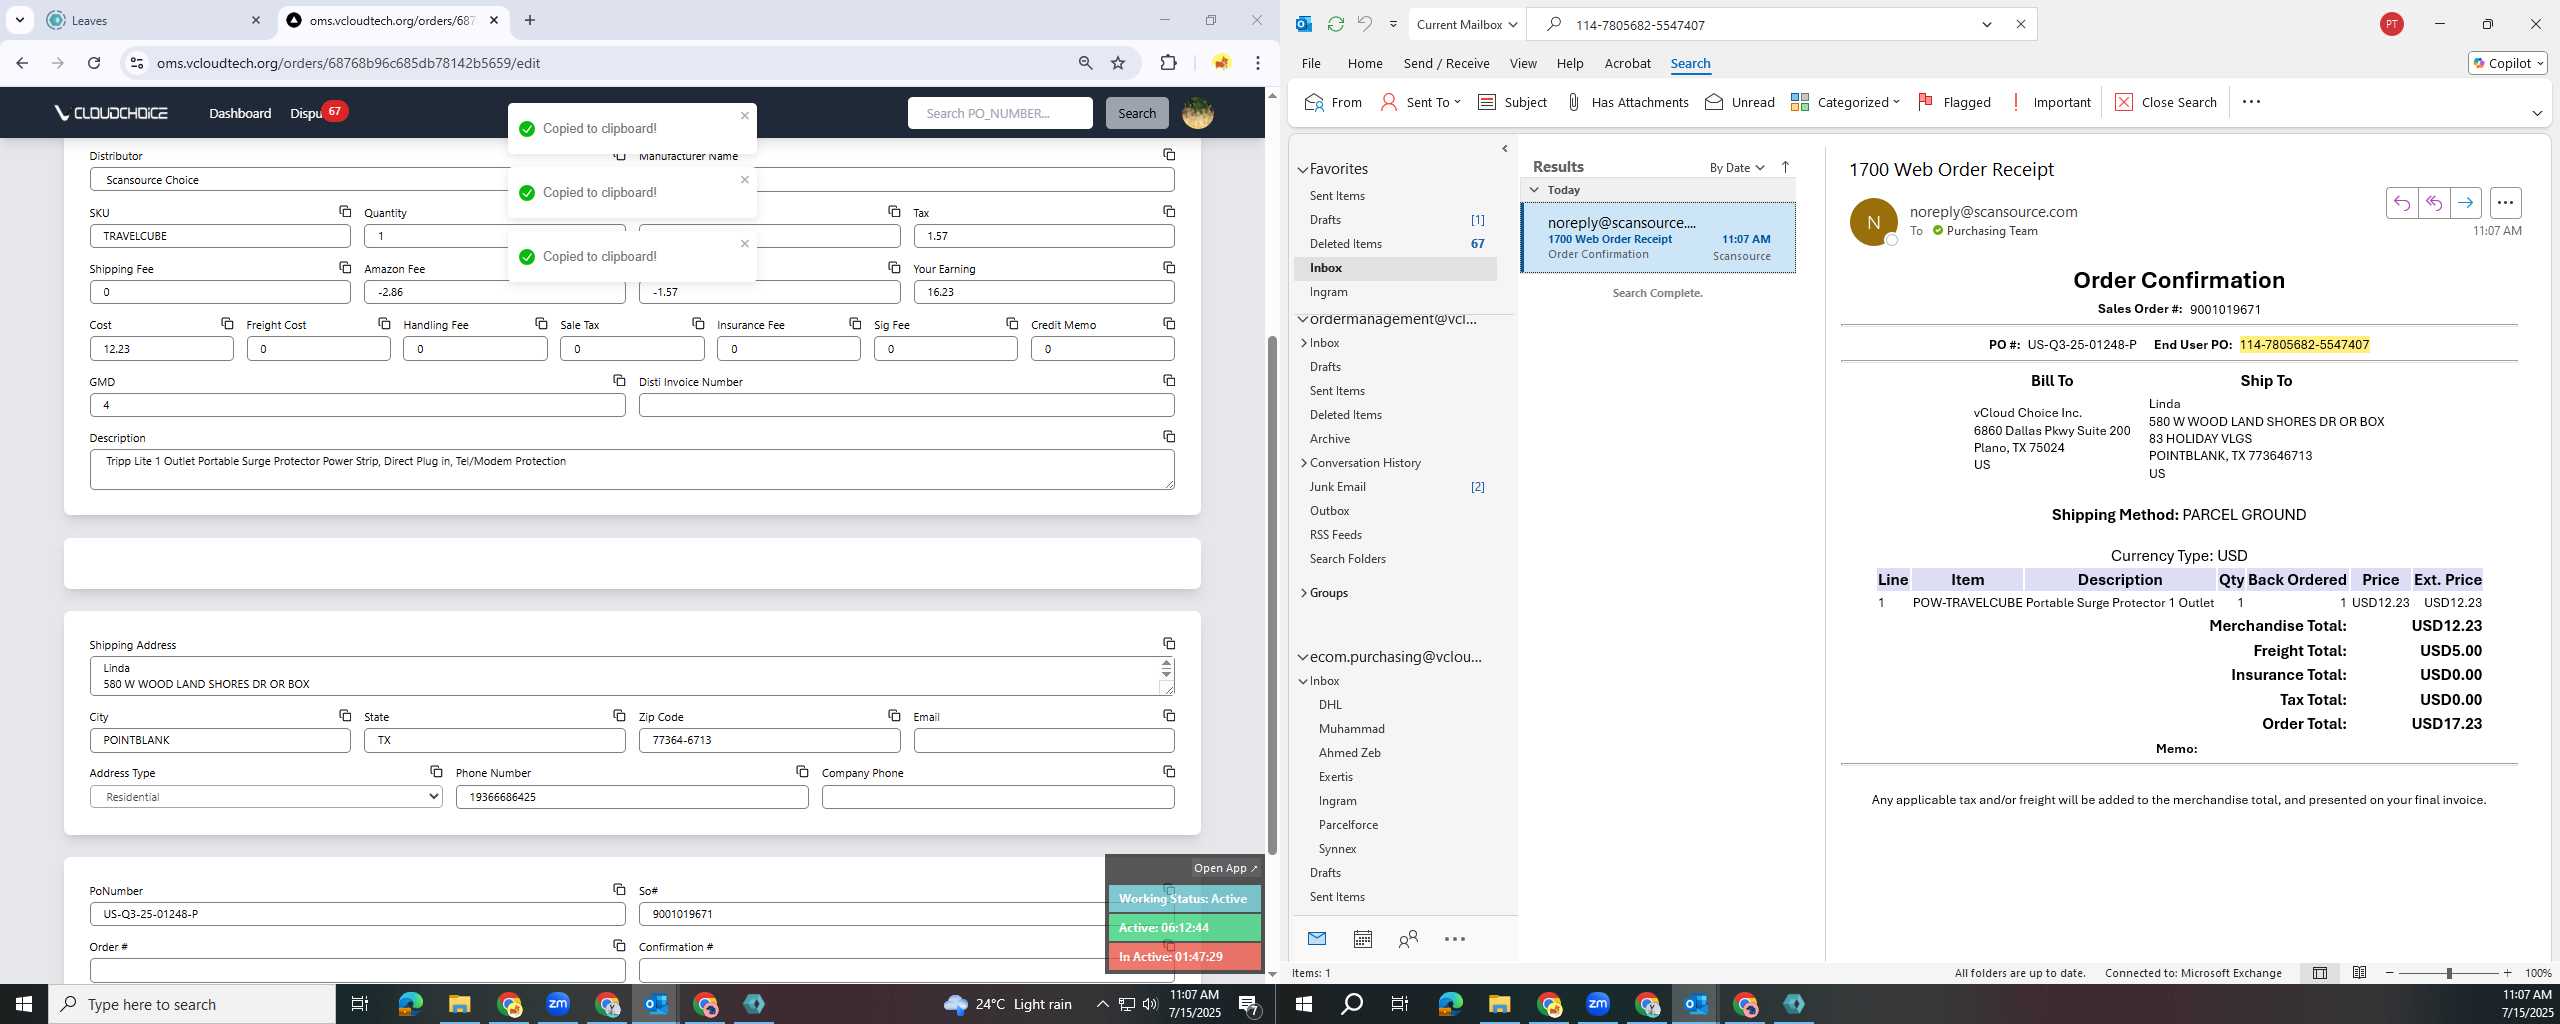Image resolution: width=2560 pixels, height=1024 pixels.
Task: Adjust the Outlook zoom slider
Action: point(2449,973)
